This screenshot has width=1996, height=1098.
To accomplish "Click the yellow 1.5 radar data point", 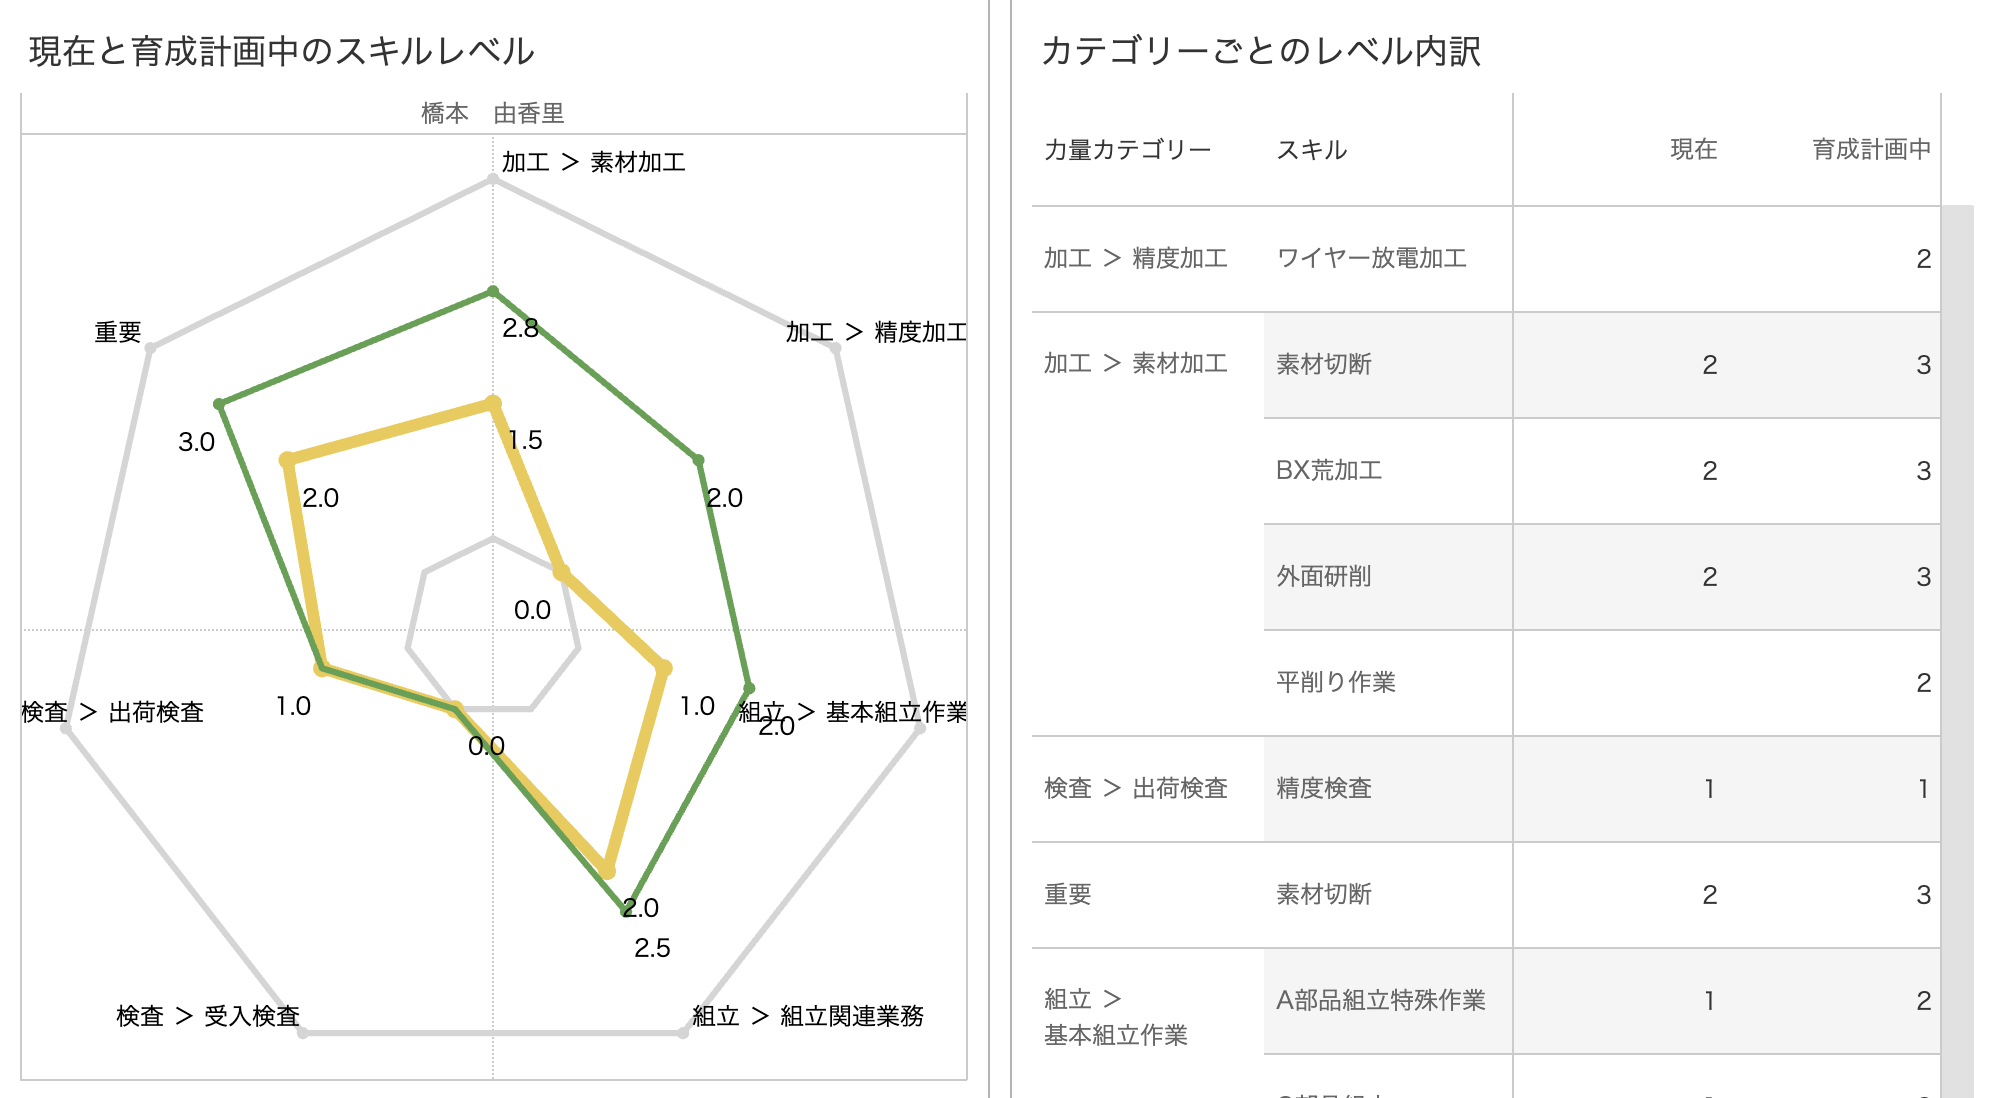I will point(492,404).
